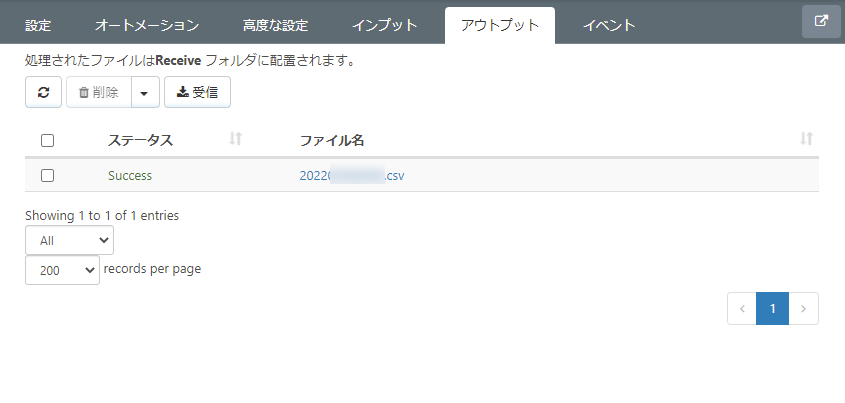Click the ステータス column header
The height and width of the screenshot is (403, 845).
(x=141, y=140)
